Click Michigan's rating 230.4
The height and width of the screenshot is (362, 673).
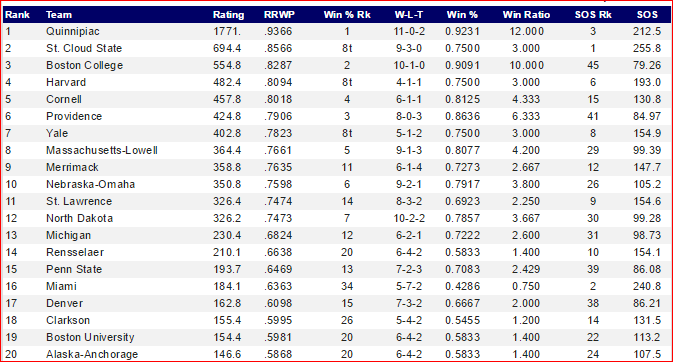pyautogui.click(x=227, y=235)
